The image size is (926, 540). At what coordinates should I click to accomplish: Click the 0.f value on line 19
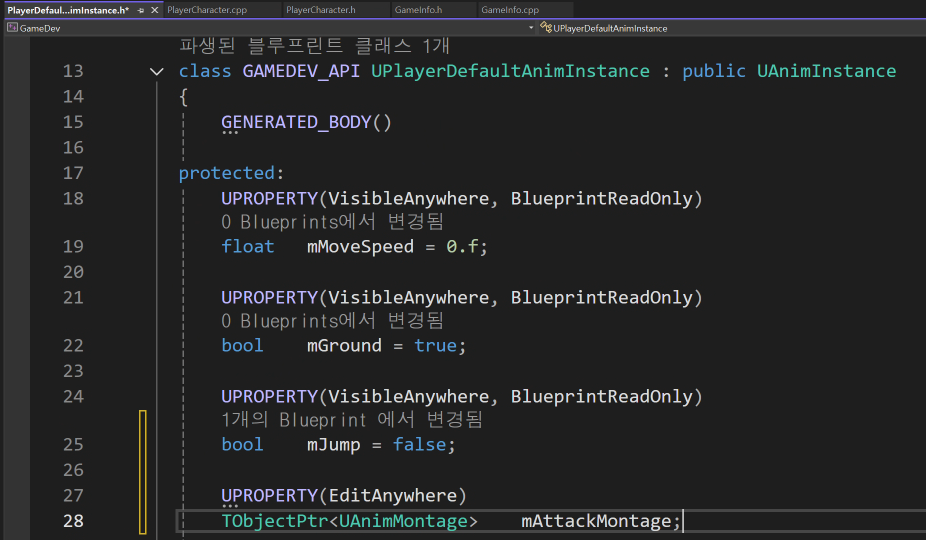click(x=462, y=246)
